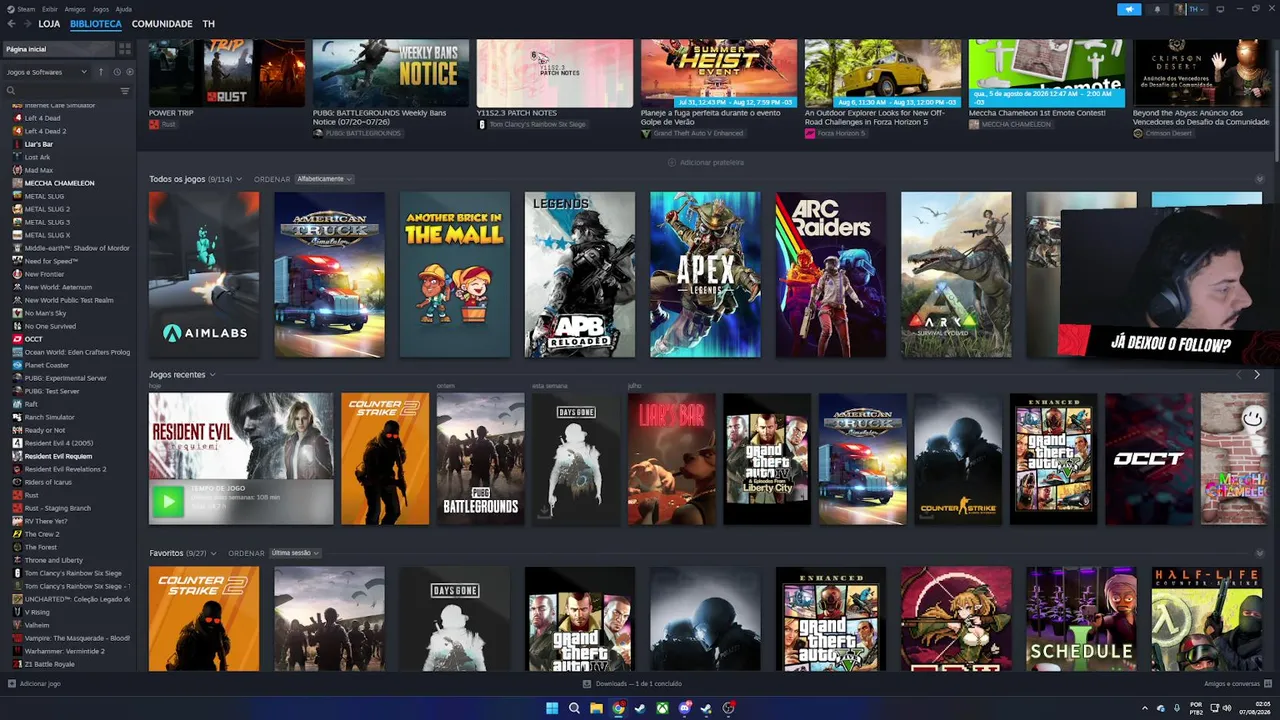Viewport: 1280px width, 720px height.
Task: Go back with the left arrow
Action: [x=12, y=24]
